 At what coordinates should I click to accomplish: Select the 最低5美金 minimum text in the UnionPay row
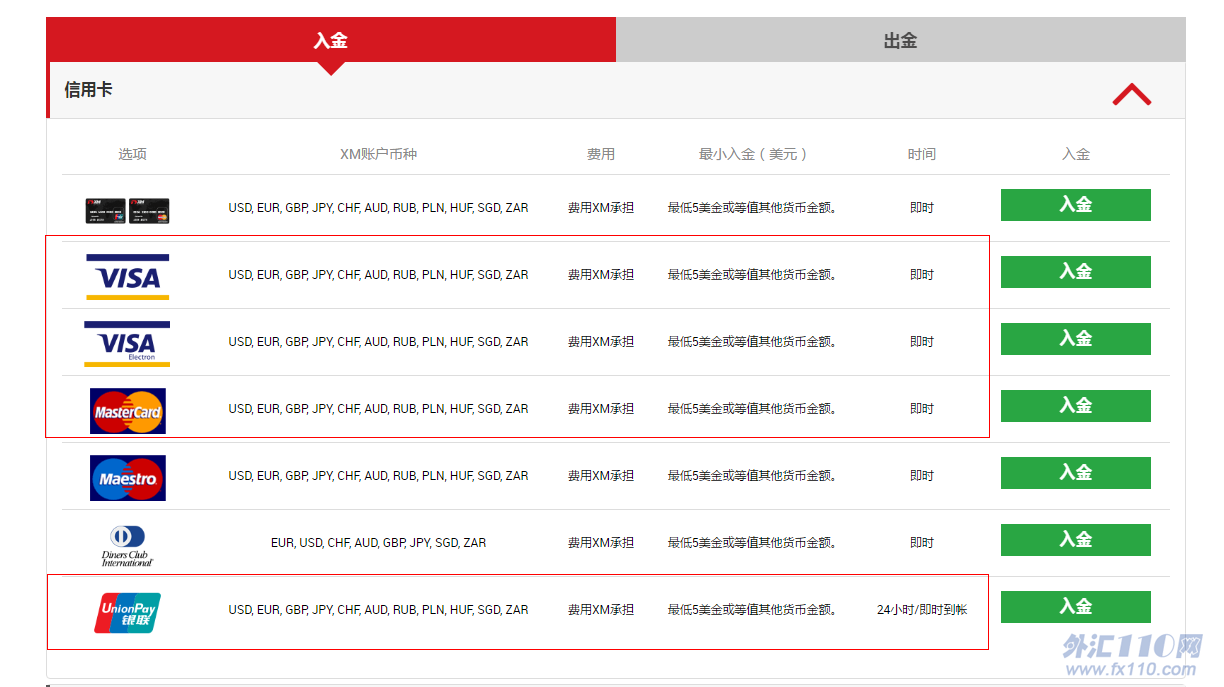[x=752, y=610]
